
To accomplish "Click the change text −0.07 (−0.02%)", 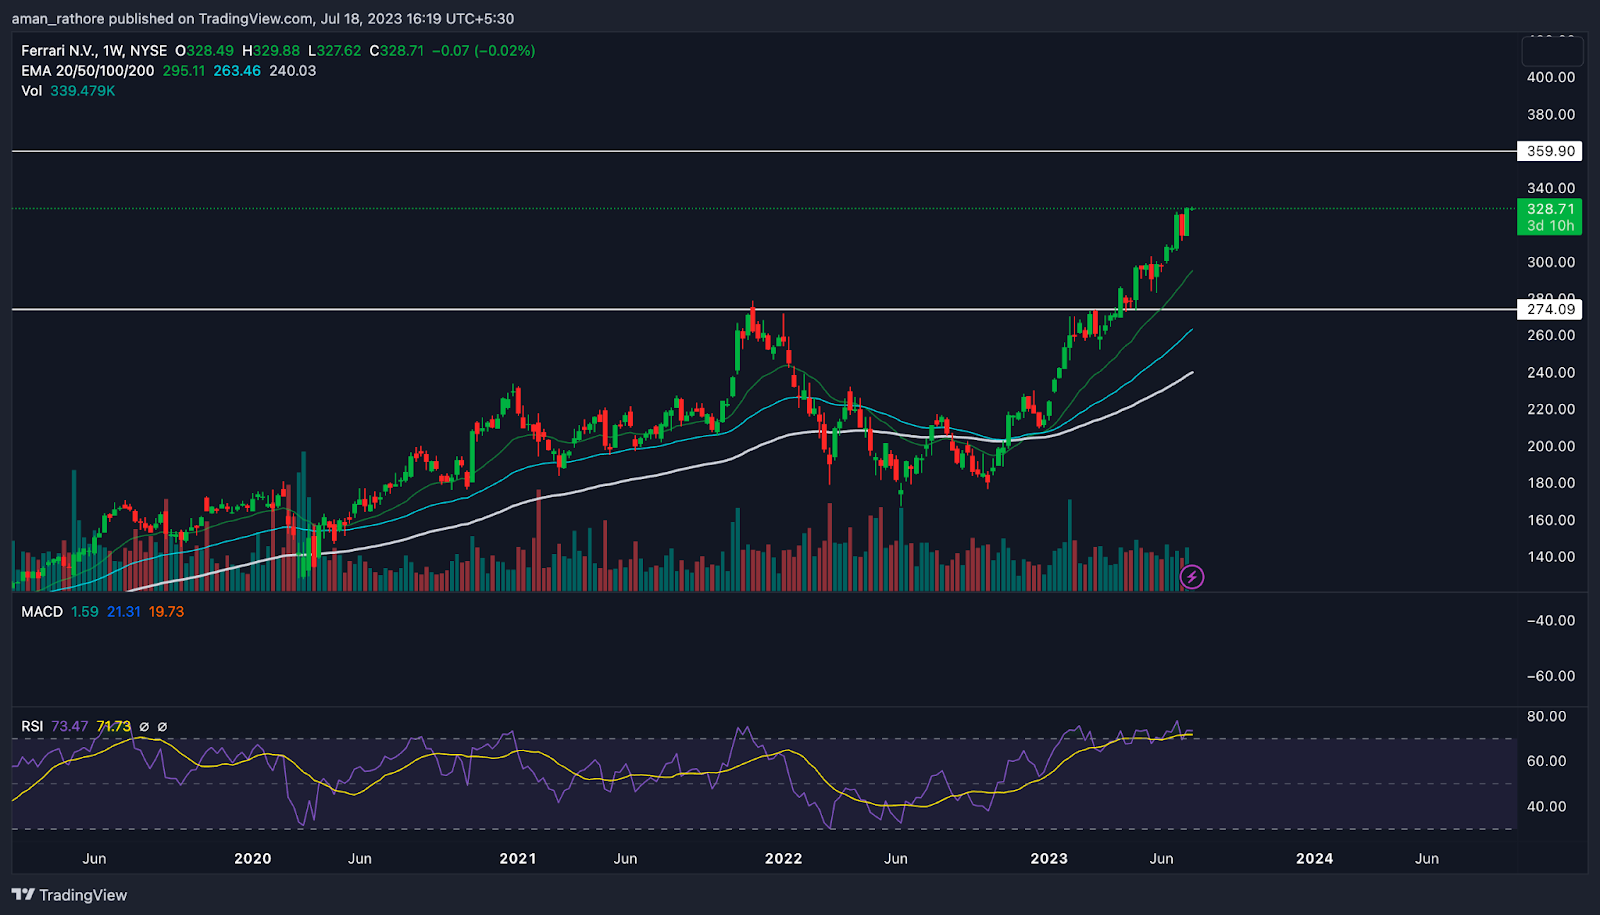I will 484,50.
